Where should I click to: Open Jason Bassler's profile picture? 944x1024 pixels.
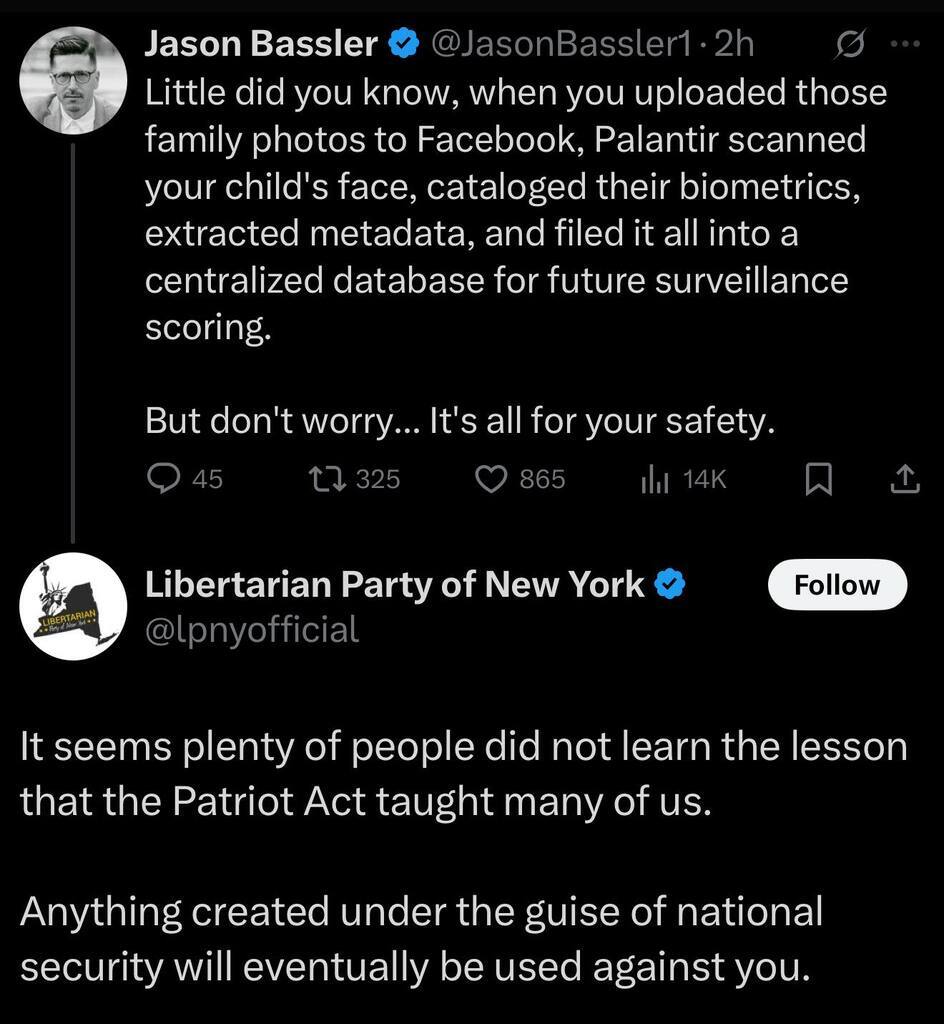74,80
